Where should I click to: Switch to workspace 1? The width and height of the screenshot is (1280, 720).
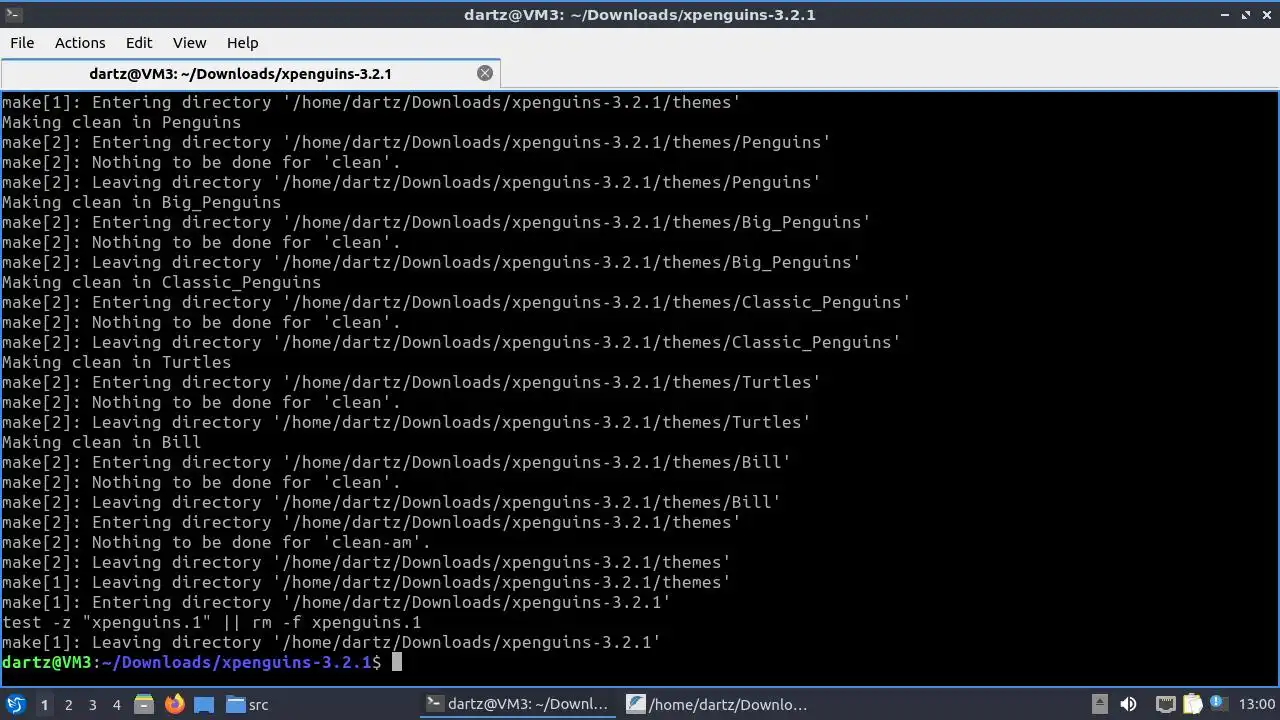click(x=44, y=705)
